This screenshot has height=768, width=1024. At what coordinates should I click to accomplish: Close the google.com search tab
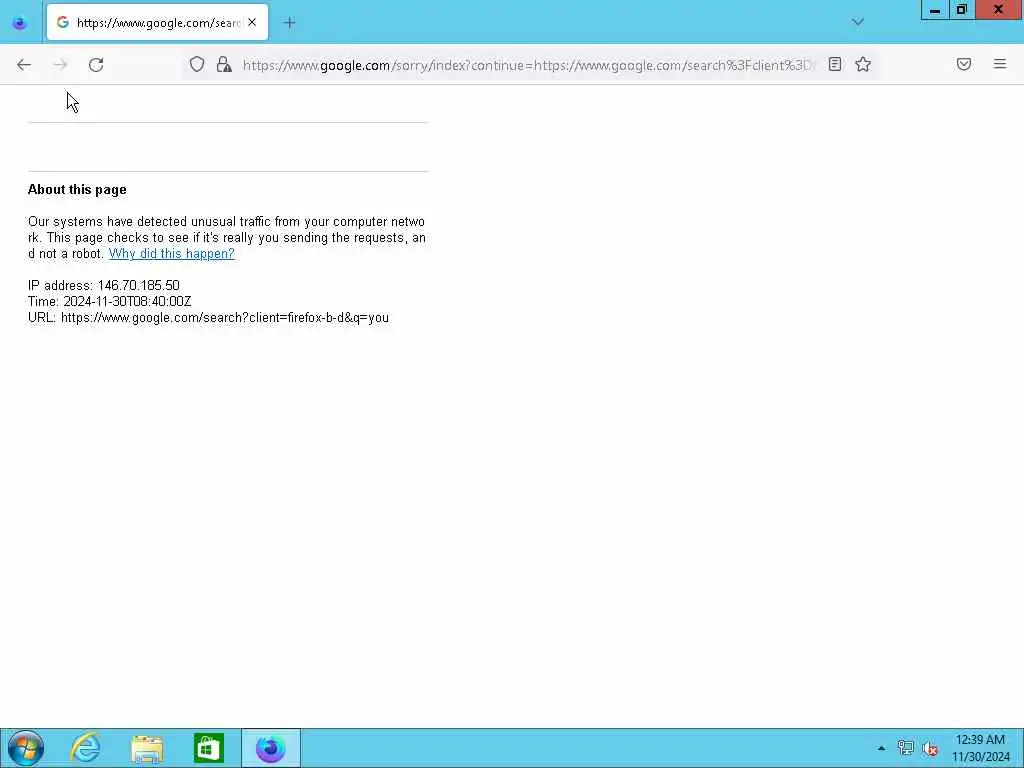(252, 22)
